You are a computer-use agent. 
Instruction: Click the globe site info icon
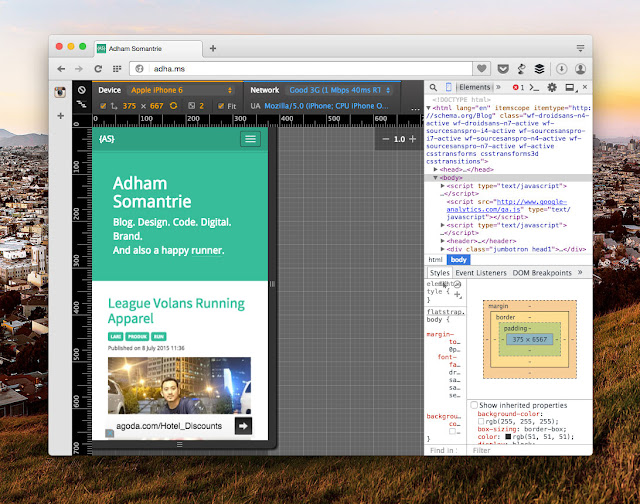pos(139,69)
